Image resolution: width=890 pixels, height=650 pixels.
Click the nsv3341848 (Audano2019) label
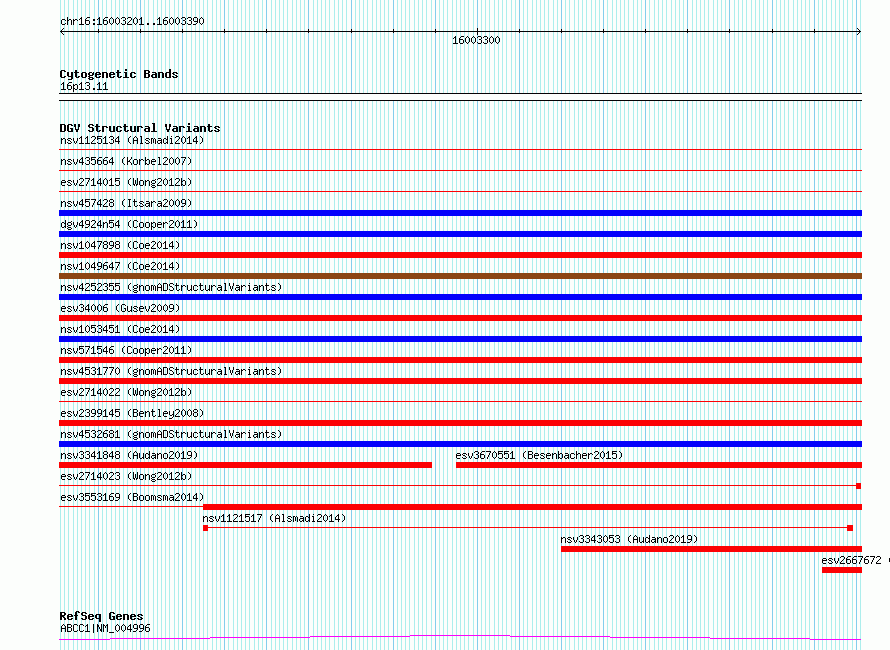coord(129,455)
